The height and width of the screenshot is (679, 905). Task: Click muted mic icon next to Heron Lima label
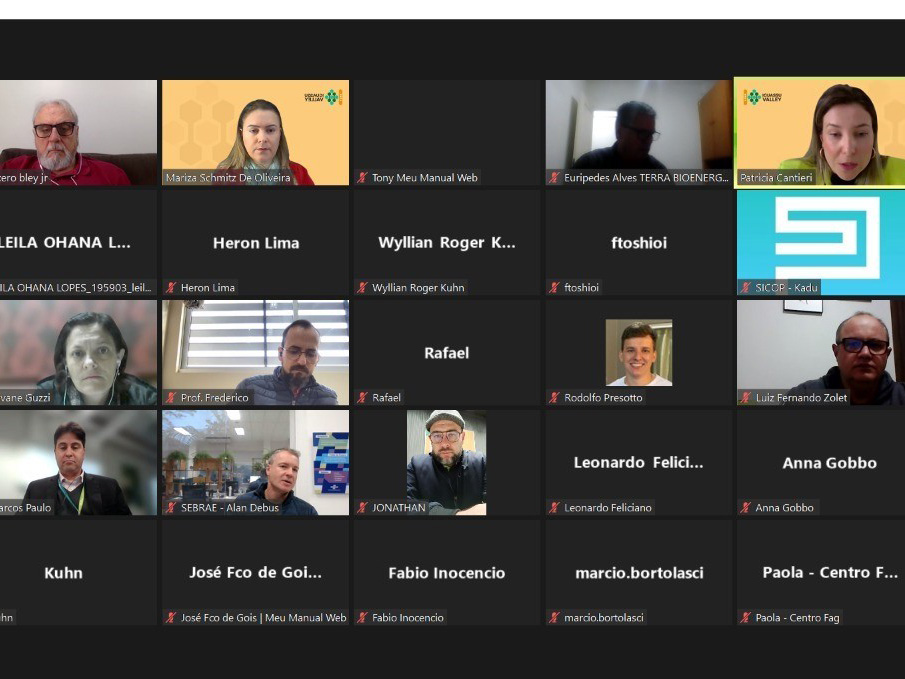pos(171,288)
